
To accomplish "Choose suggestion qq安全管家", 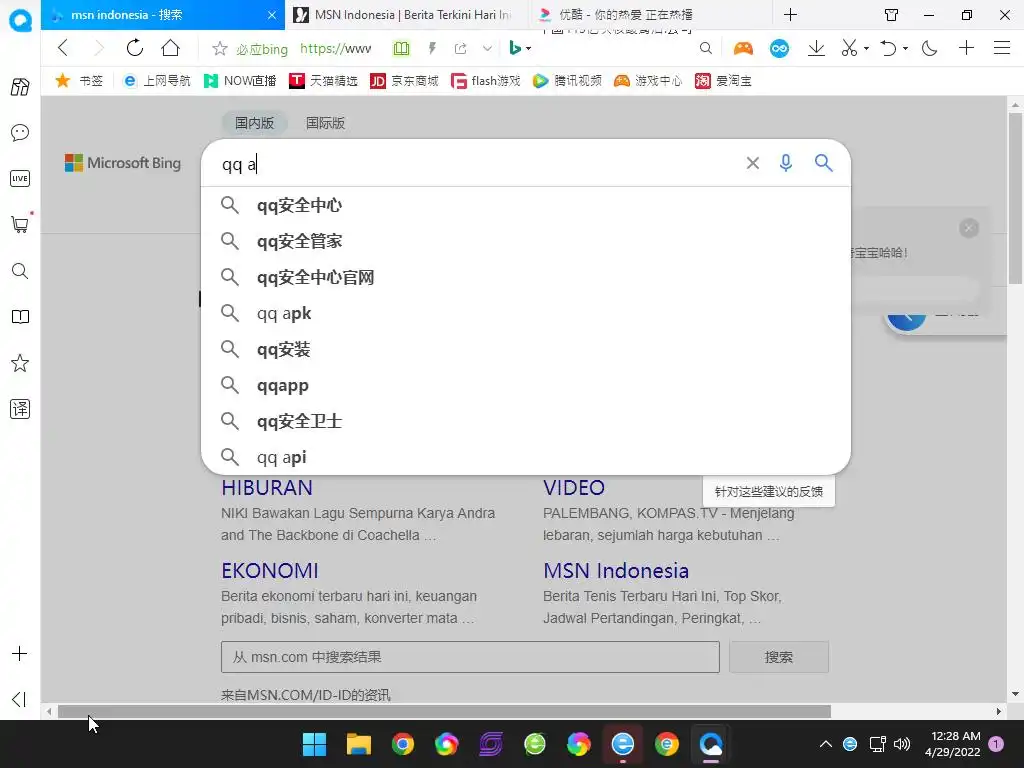I will click(526, 241).
